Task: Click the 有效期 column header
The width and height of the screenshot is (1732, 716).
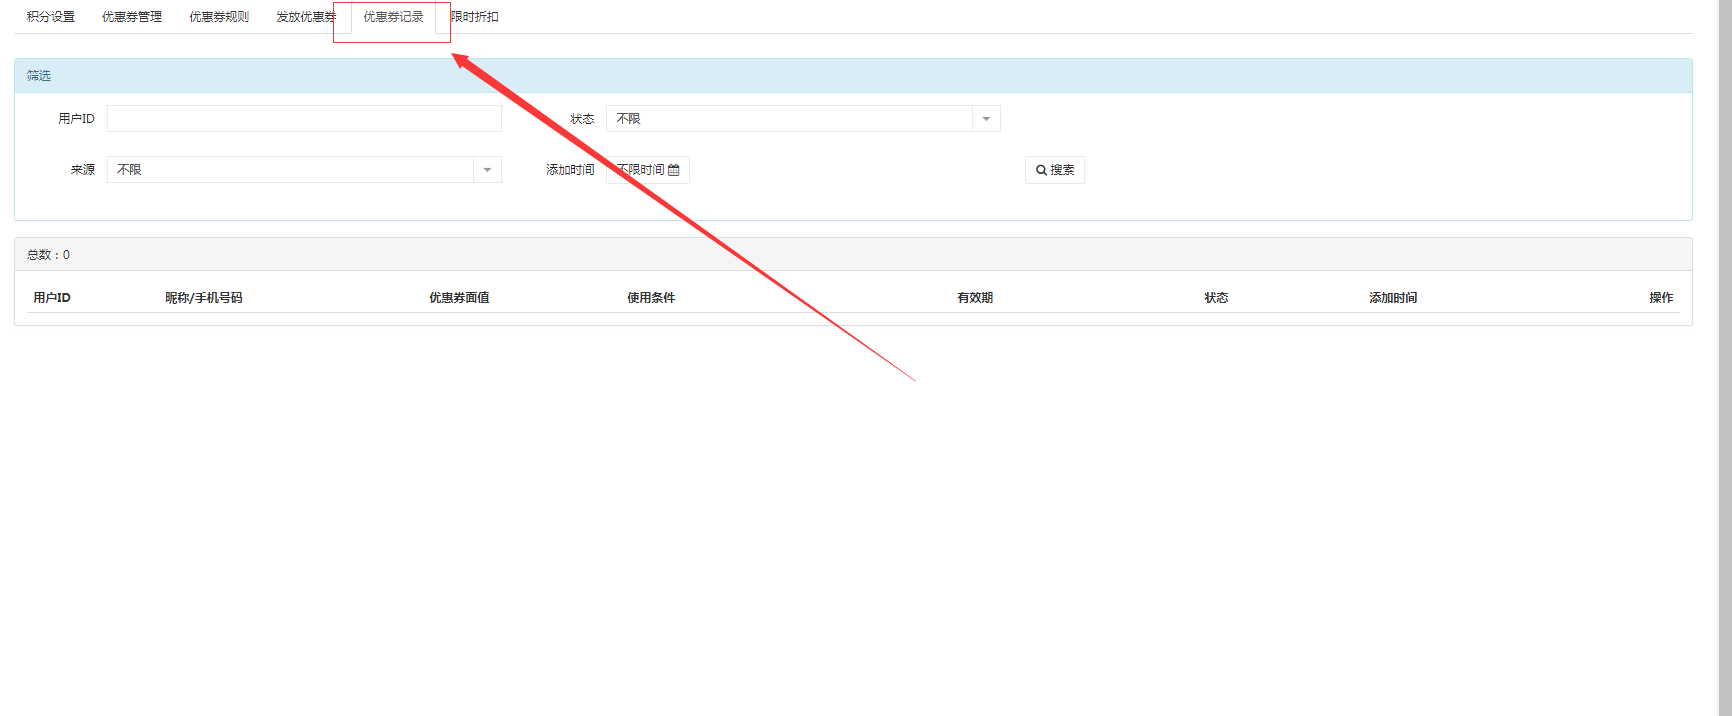Action: pos(975,298)
